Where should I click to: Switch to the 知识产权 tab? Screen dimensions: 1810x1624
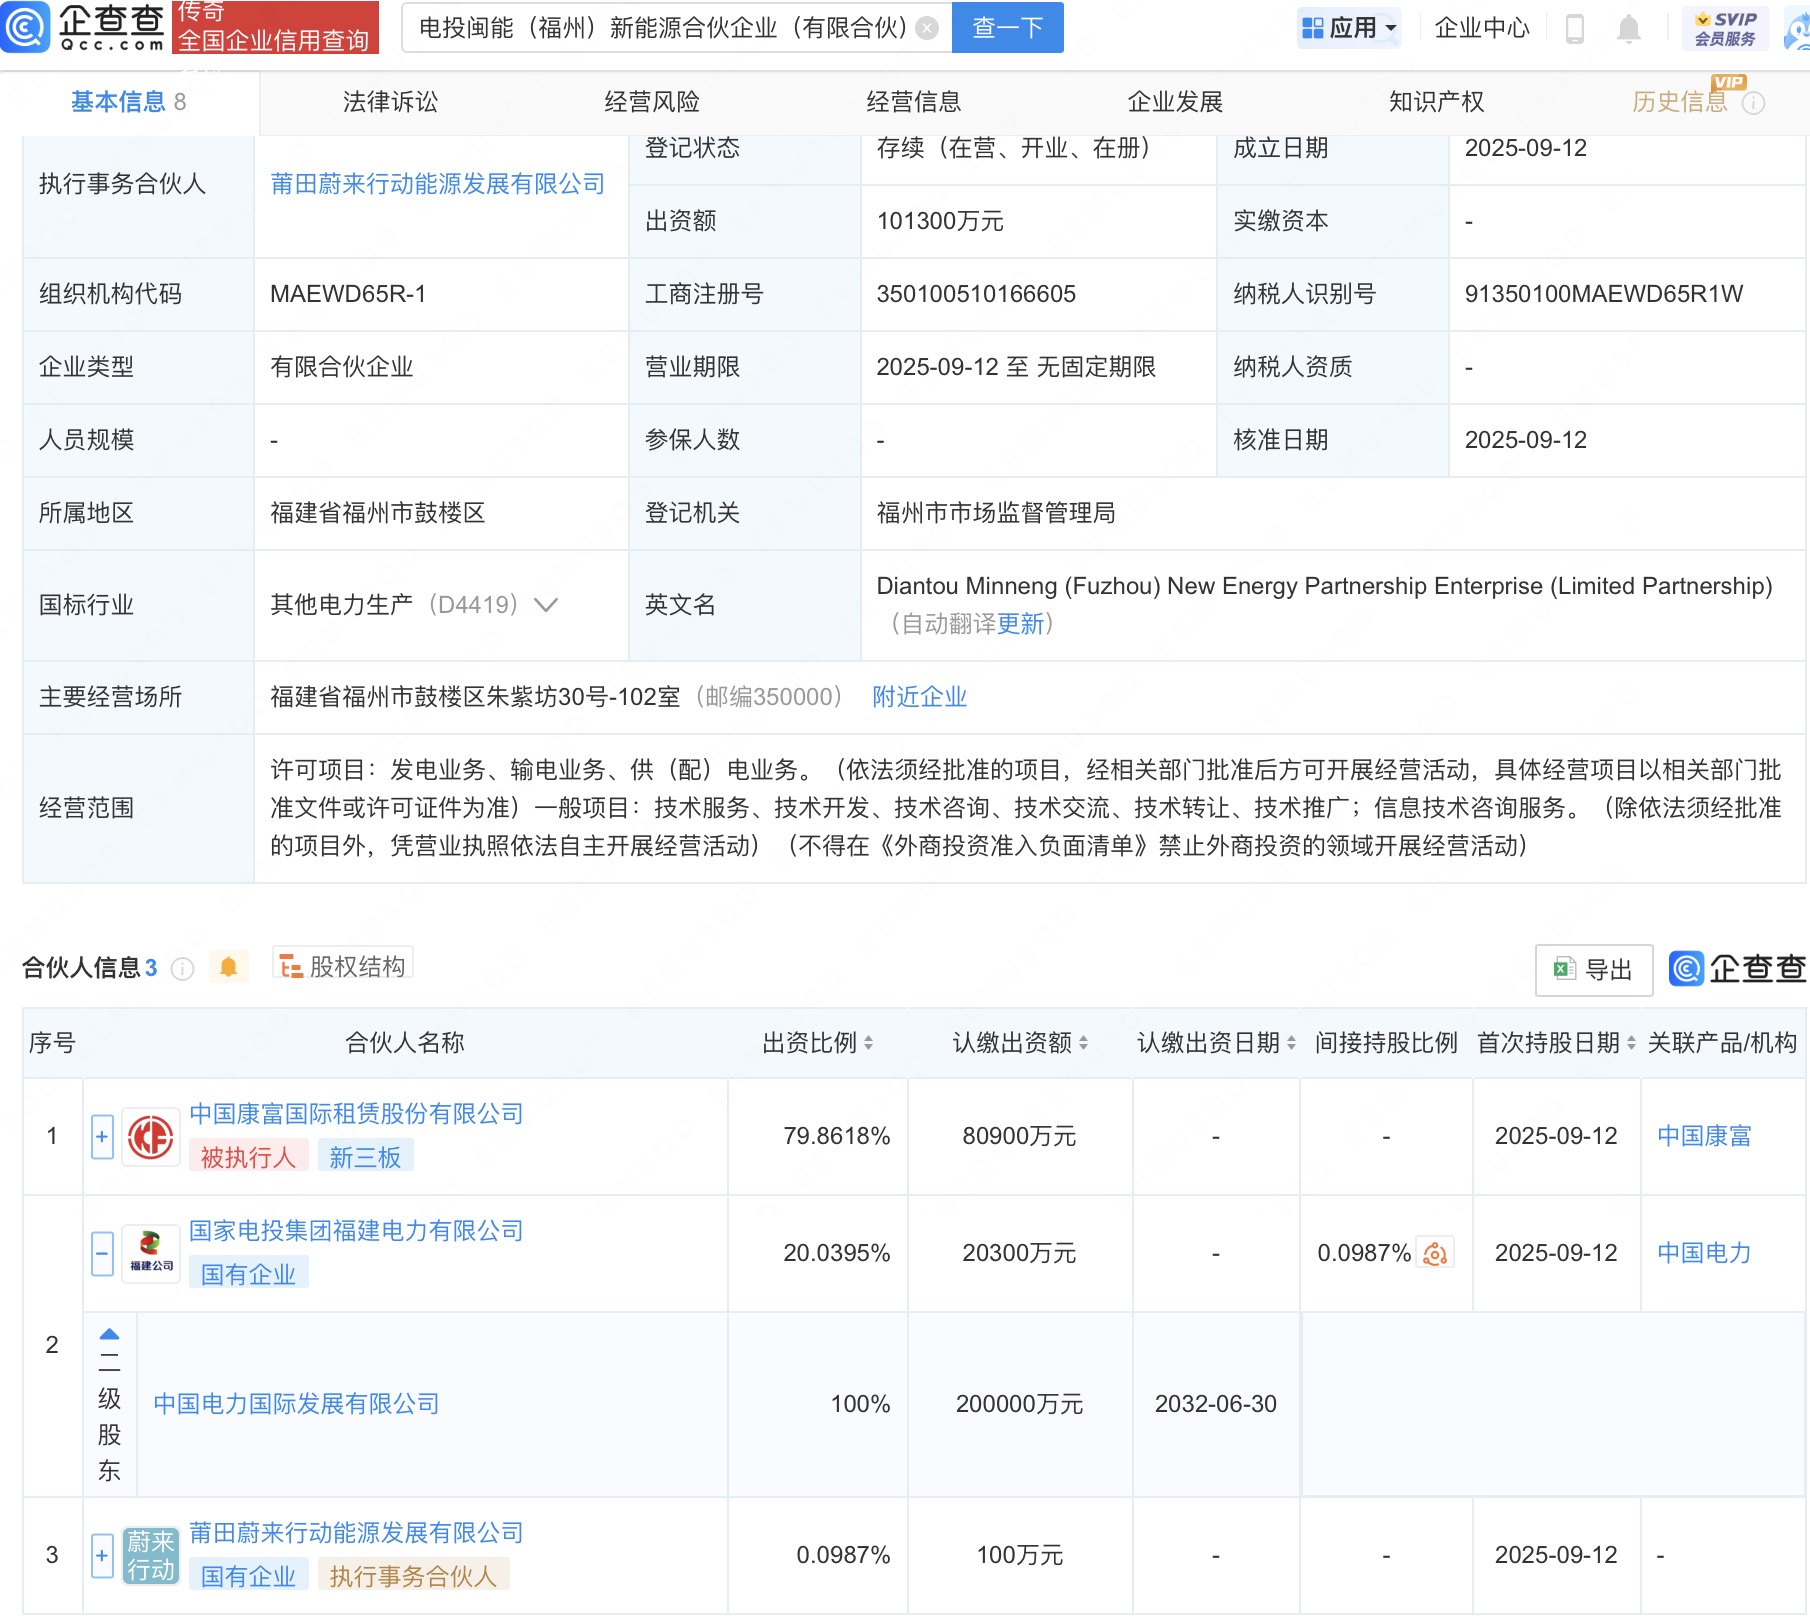click(x=1437, y=102)
